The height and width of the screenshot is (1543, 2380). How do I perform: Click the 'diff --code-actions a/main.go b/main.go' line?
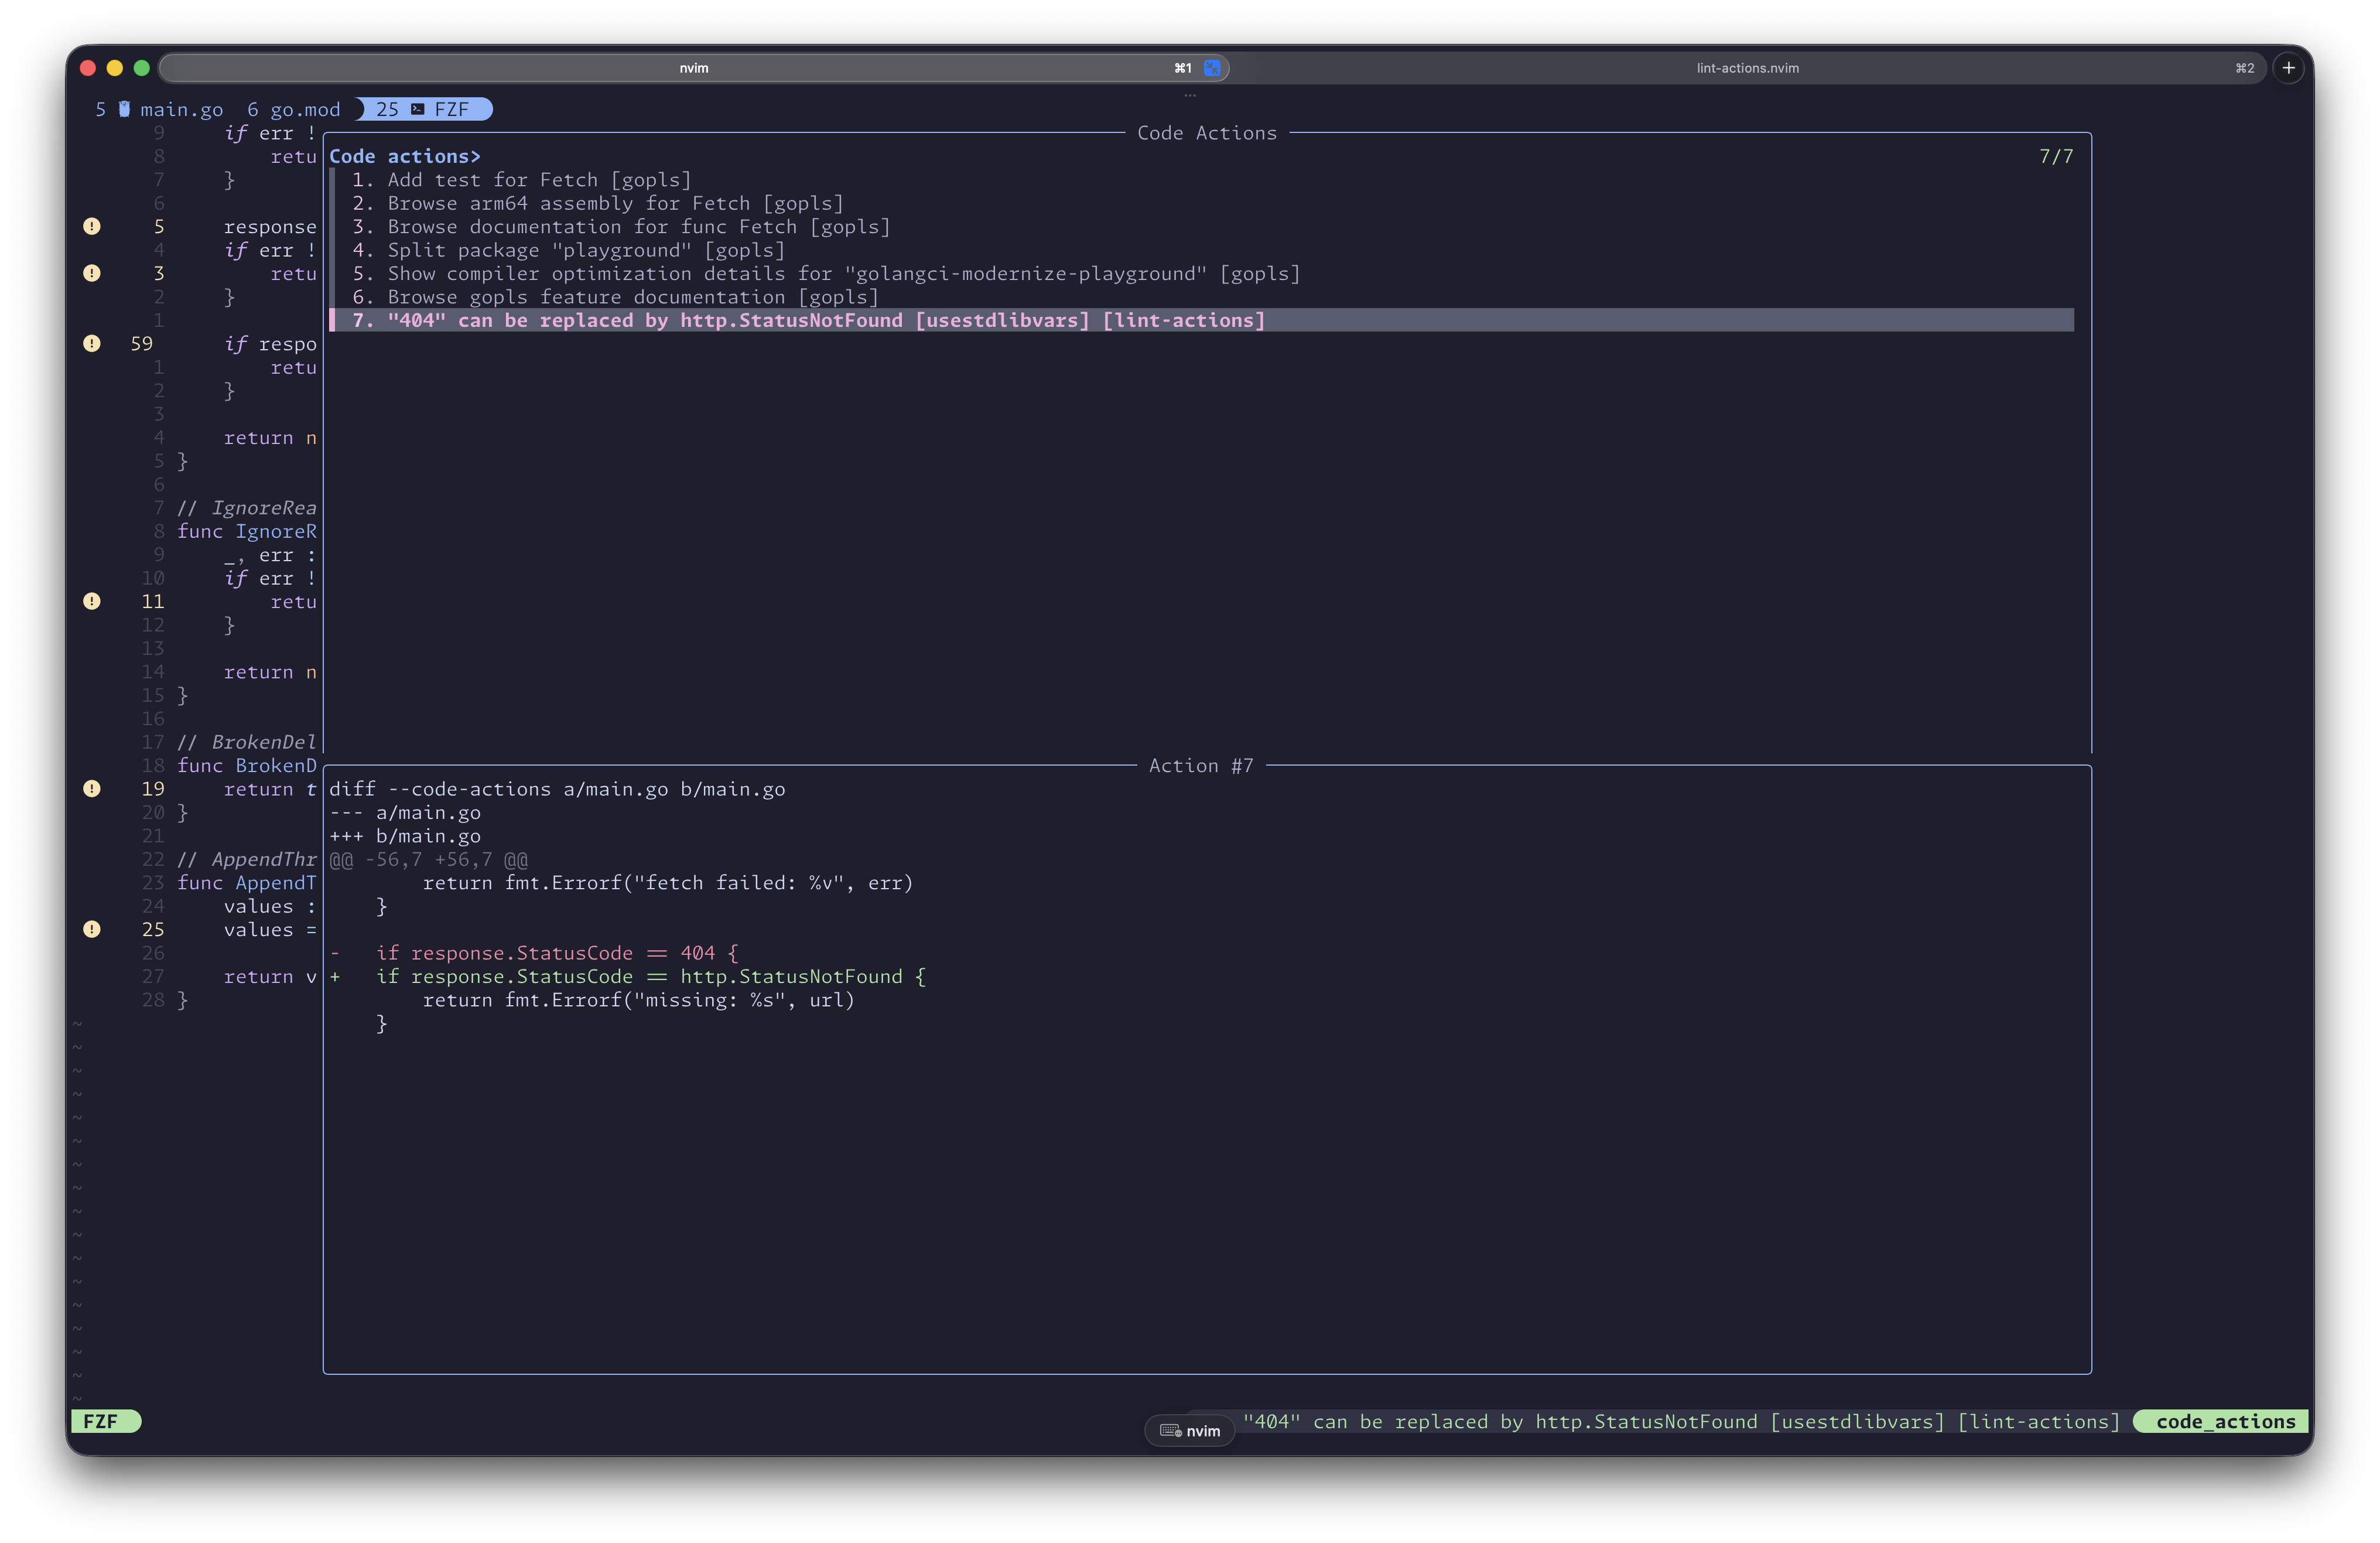(557, 789)
